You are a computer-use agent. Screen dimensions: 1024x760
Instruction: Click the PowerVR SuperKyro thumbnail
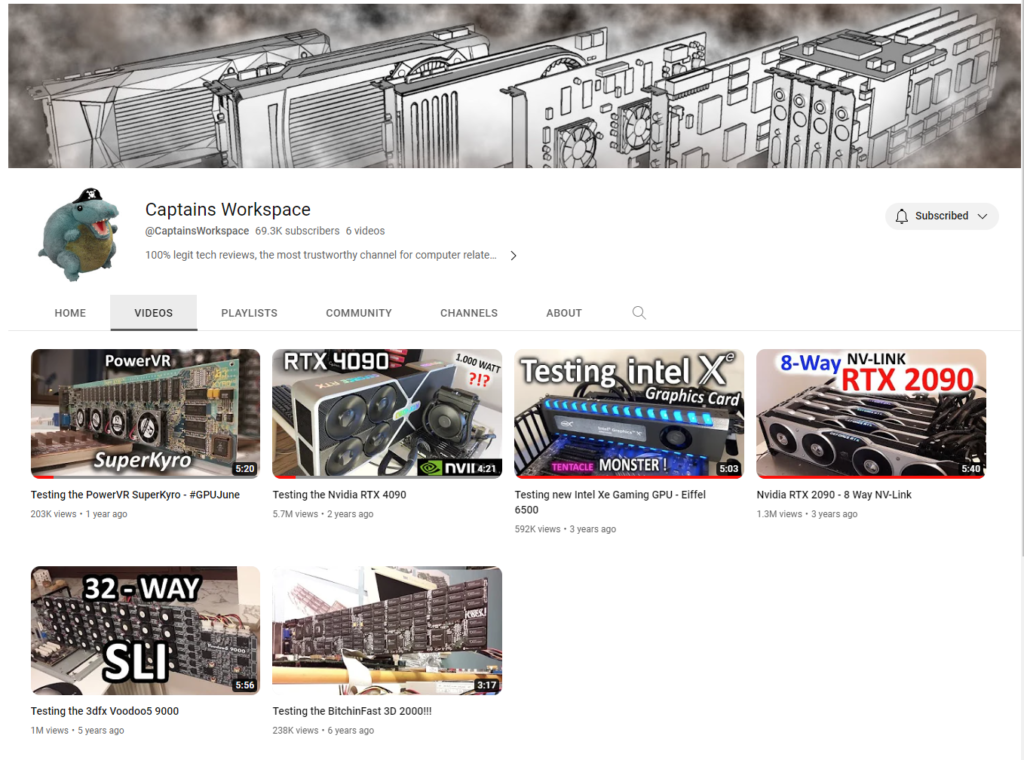click(144, 413)
